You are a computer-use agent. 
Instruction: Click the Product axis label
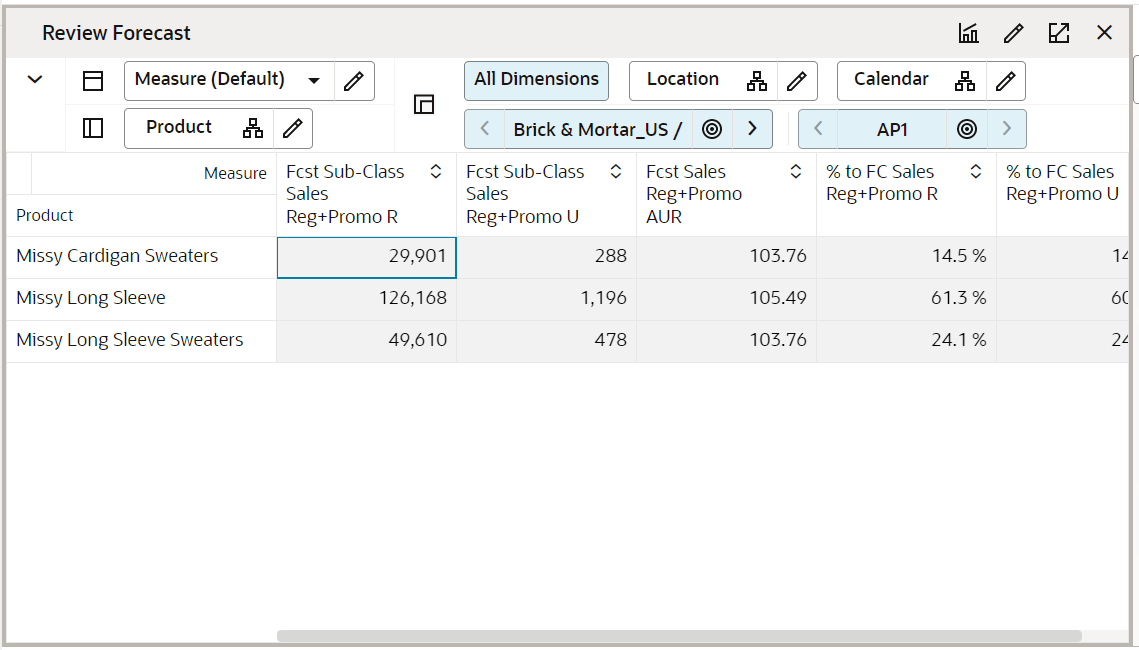pos(45,216)
